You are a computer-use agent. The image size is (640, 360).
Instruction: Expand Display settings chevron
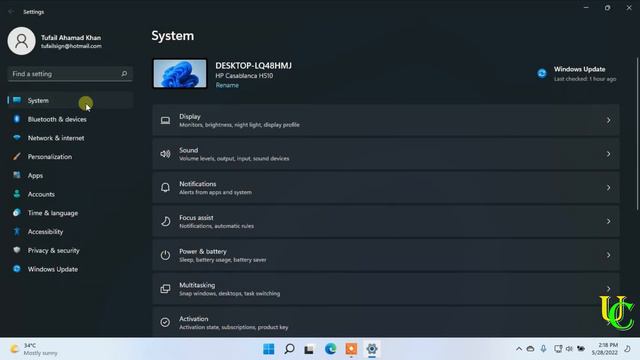tap(608, 120)
